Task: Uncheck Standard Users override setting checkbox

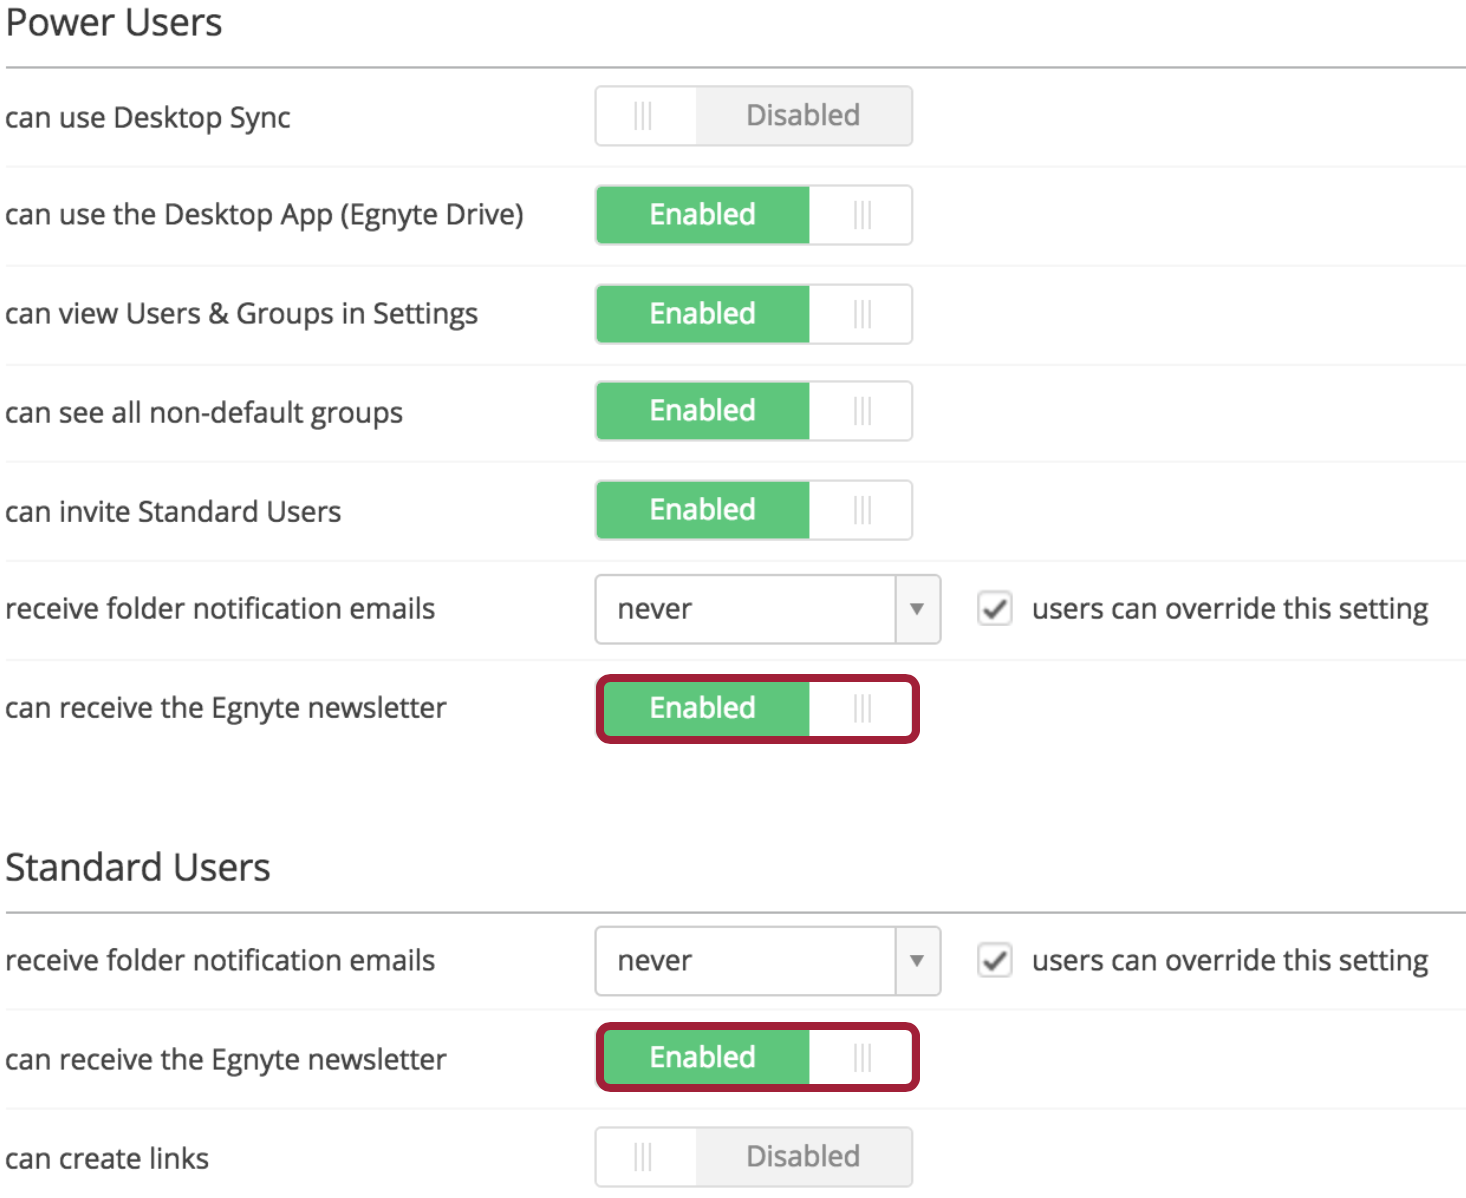Action: (x=995, y=961)
